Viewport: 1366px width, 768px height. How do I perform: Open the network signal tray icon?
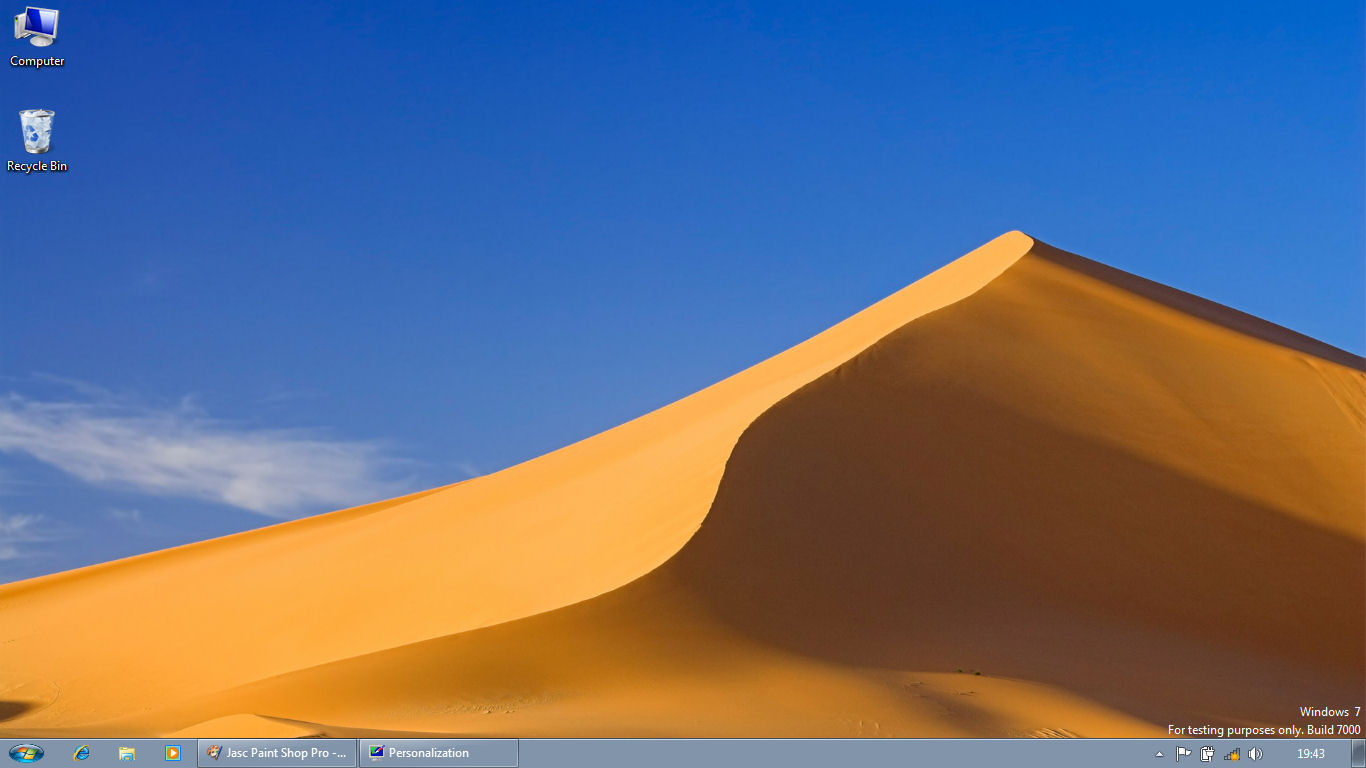pyautogui.click(x=1232, y=754)
